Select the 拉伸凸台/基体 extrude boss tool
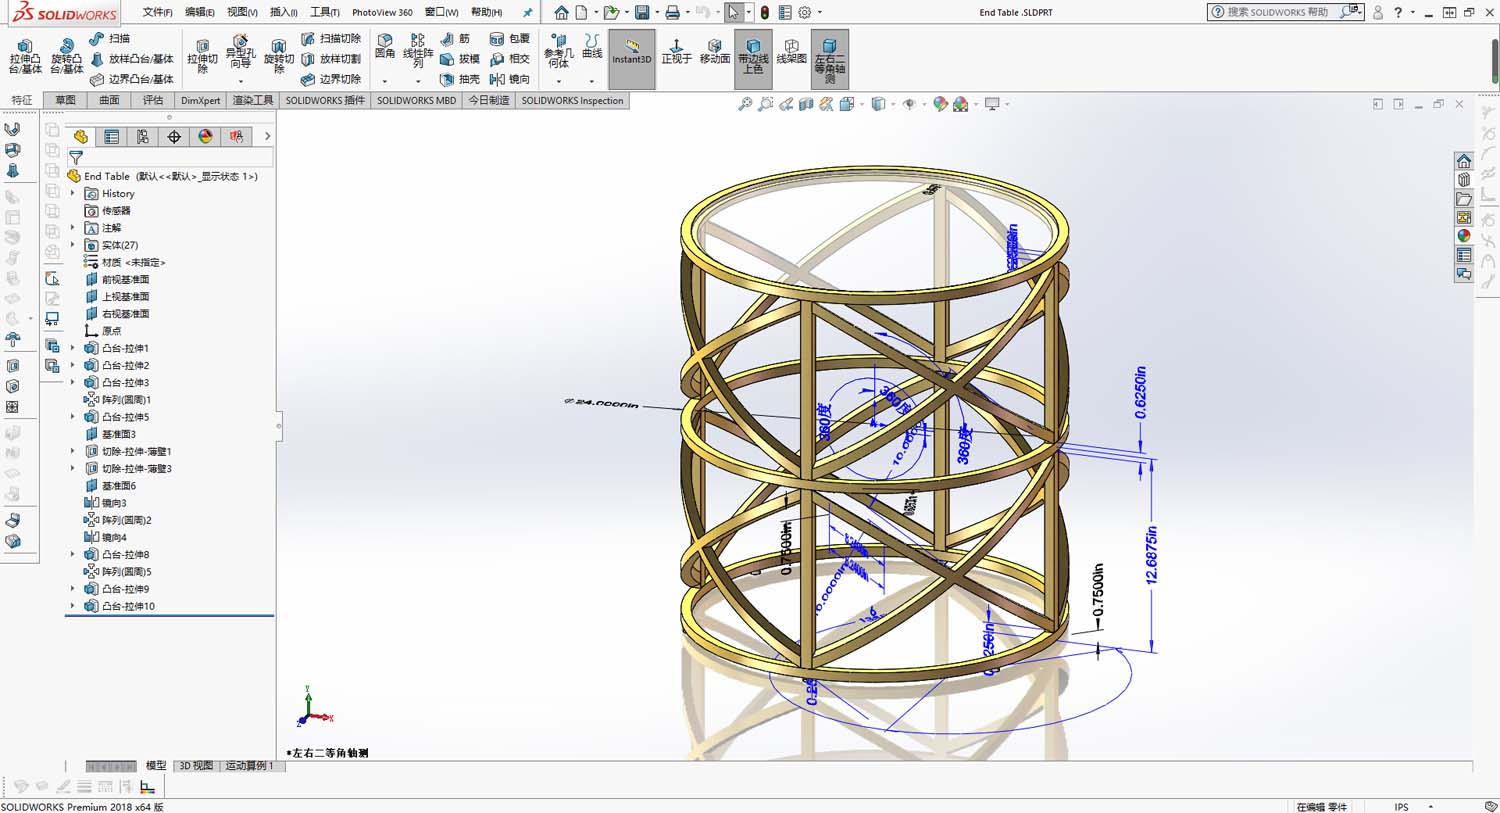Screen dimensions: 1500x813 tap(25, 56)
